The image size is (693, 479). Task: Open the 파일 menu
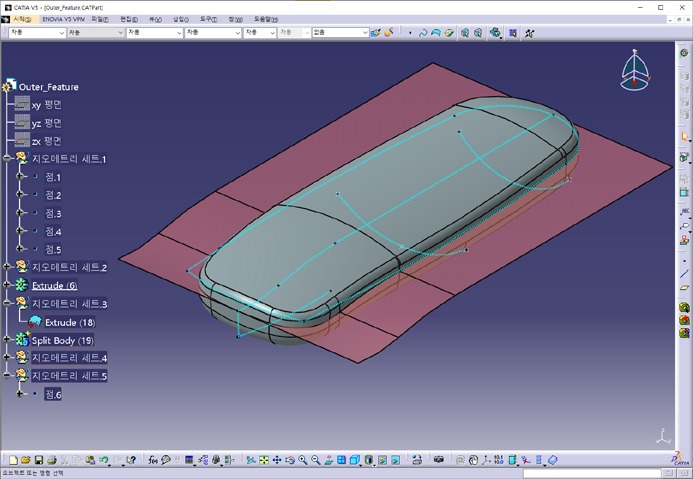click(x=100, y=19)
